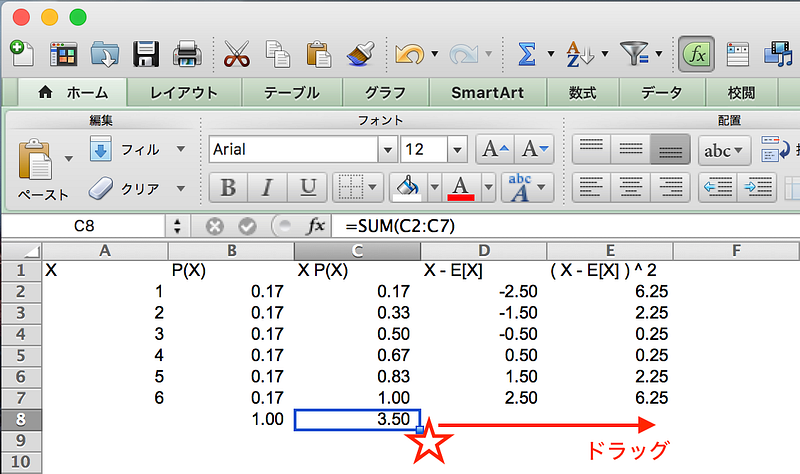Open the abc orientation dropdown

tap(724, 150)
